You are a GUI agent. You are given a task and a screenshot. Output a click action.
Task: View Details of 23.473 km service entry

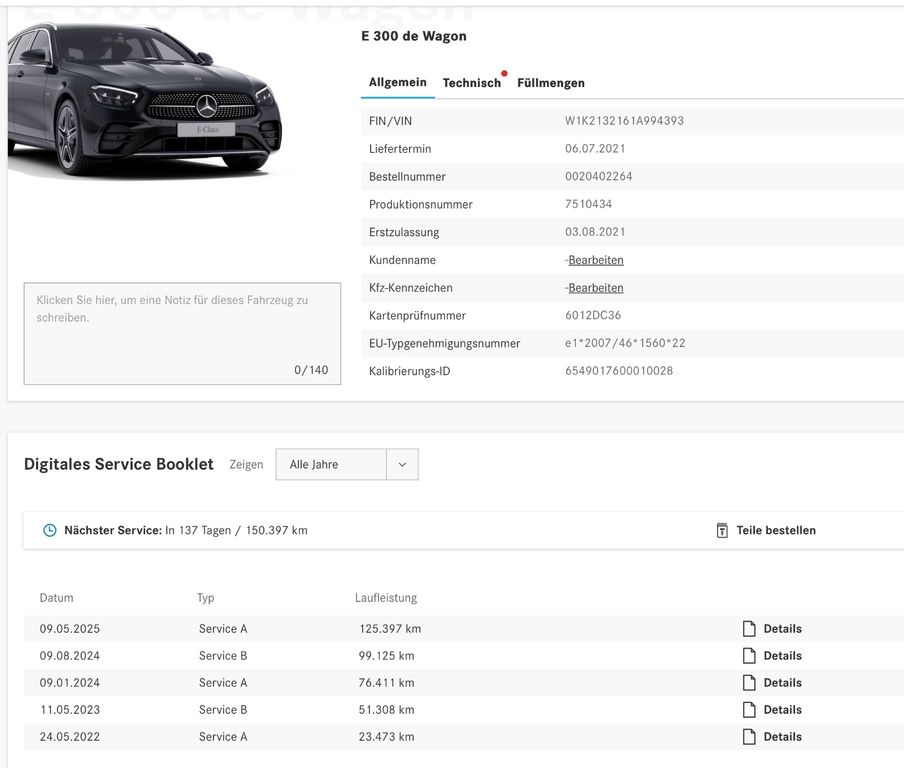pos(782,737)
